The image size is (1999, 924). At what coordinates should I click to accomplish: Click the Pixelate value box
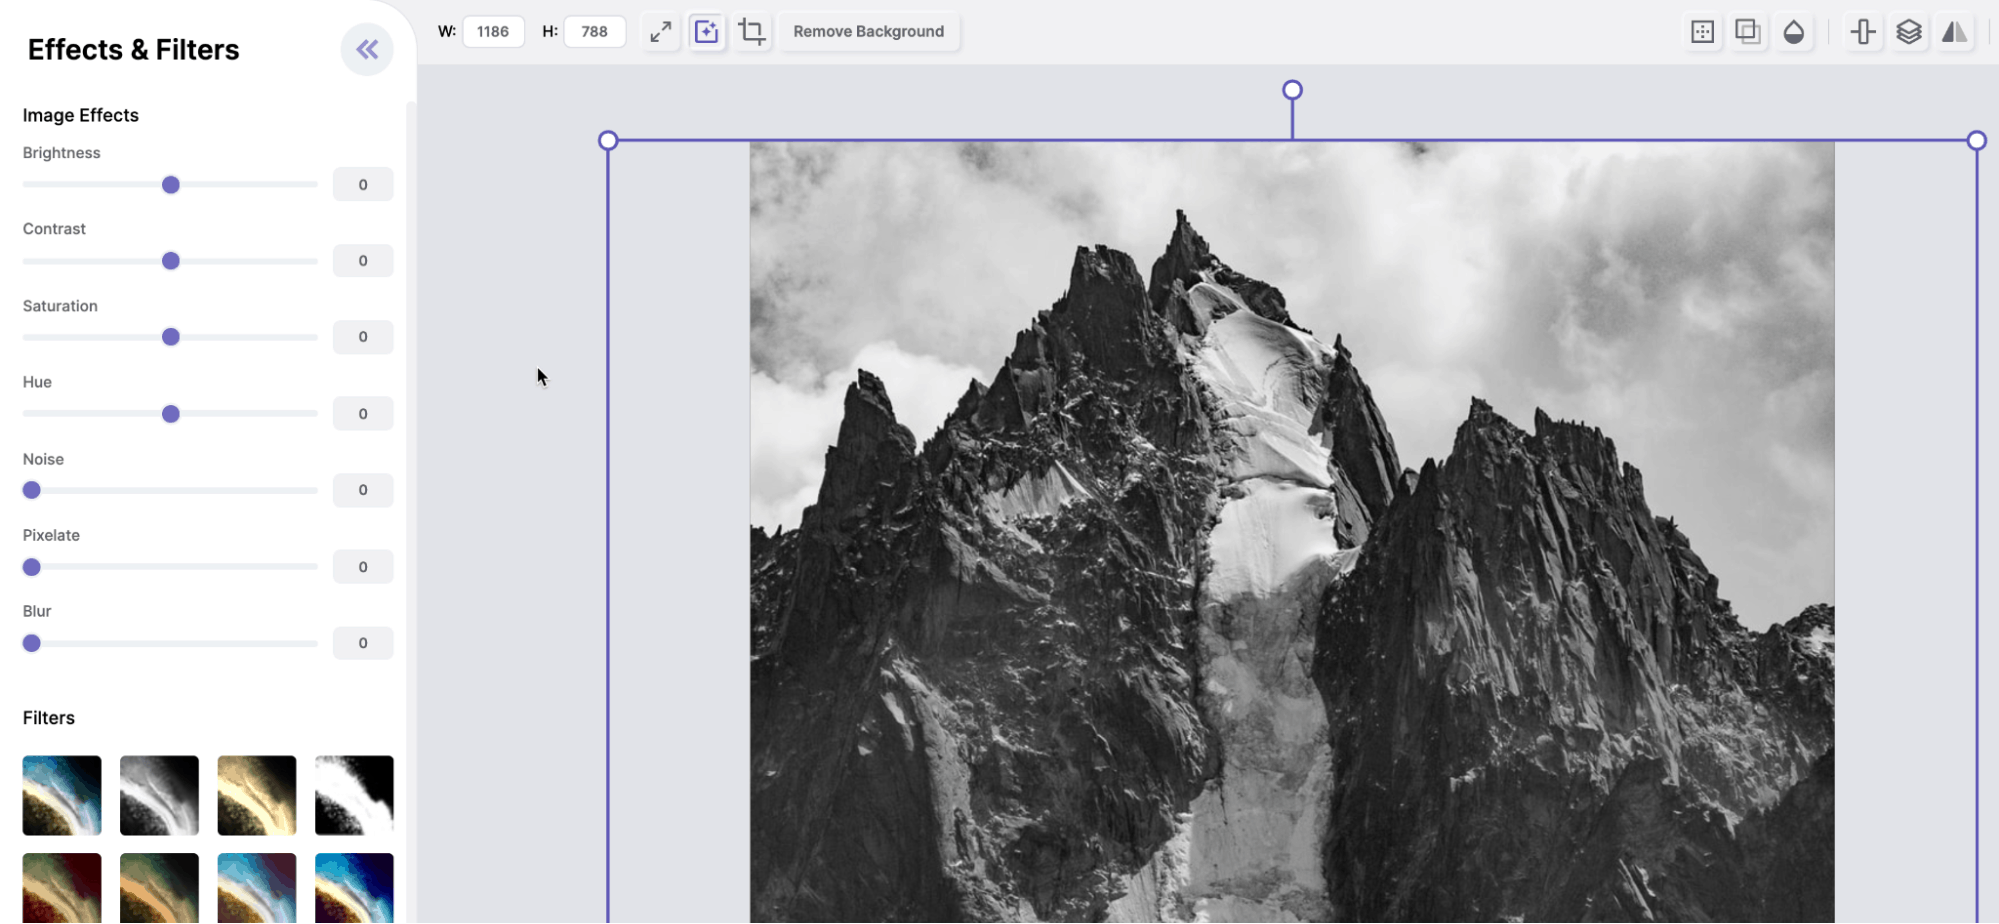pyautogui.click(x=363, y=567)
